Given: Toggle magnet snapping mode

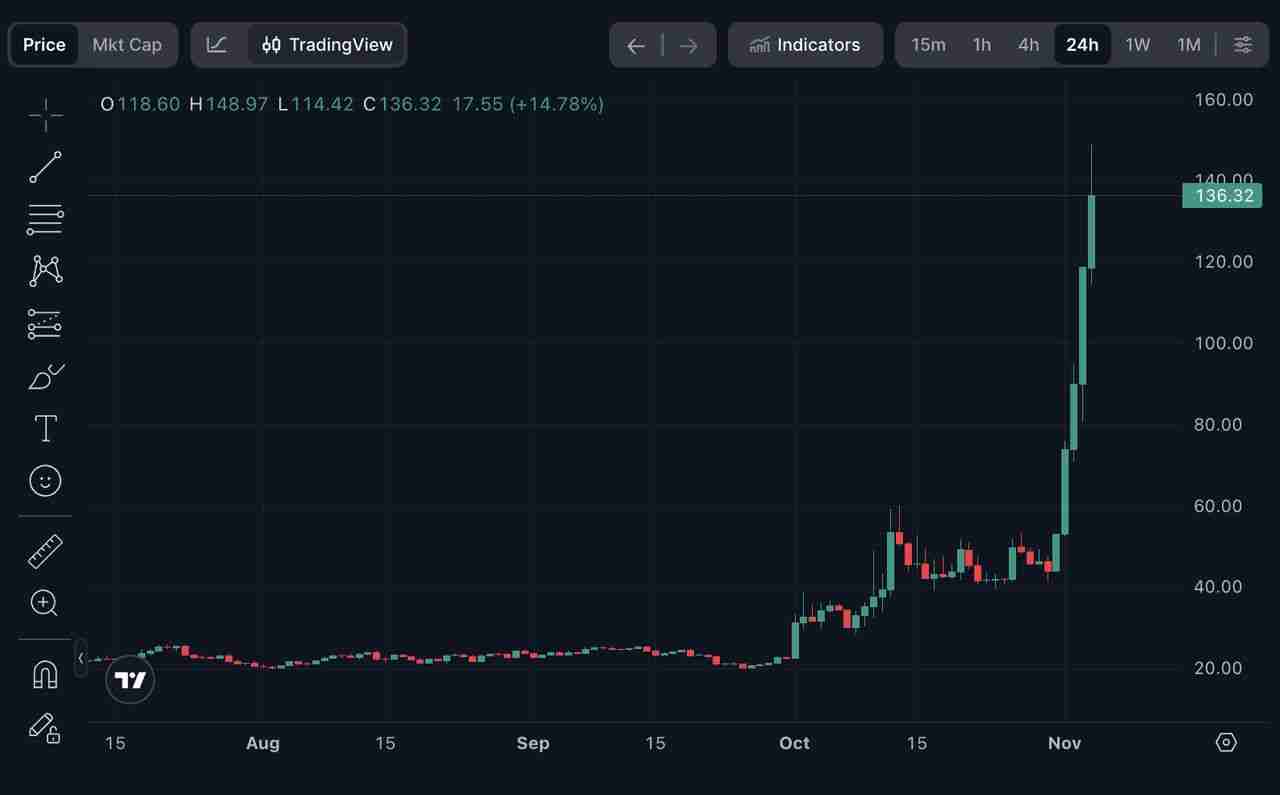Looking at the screenshot, I should pyautogui.click(x=45, y=673).
